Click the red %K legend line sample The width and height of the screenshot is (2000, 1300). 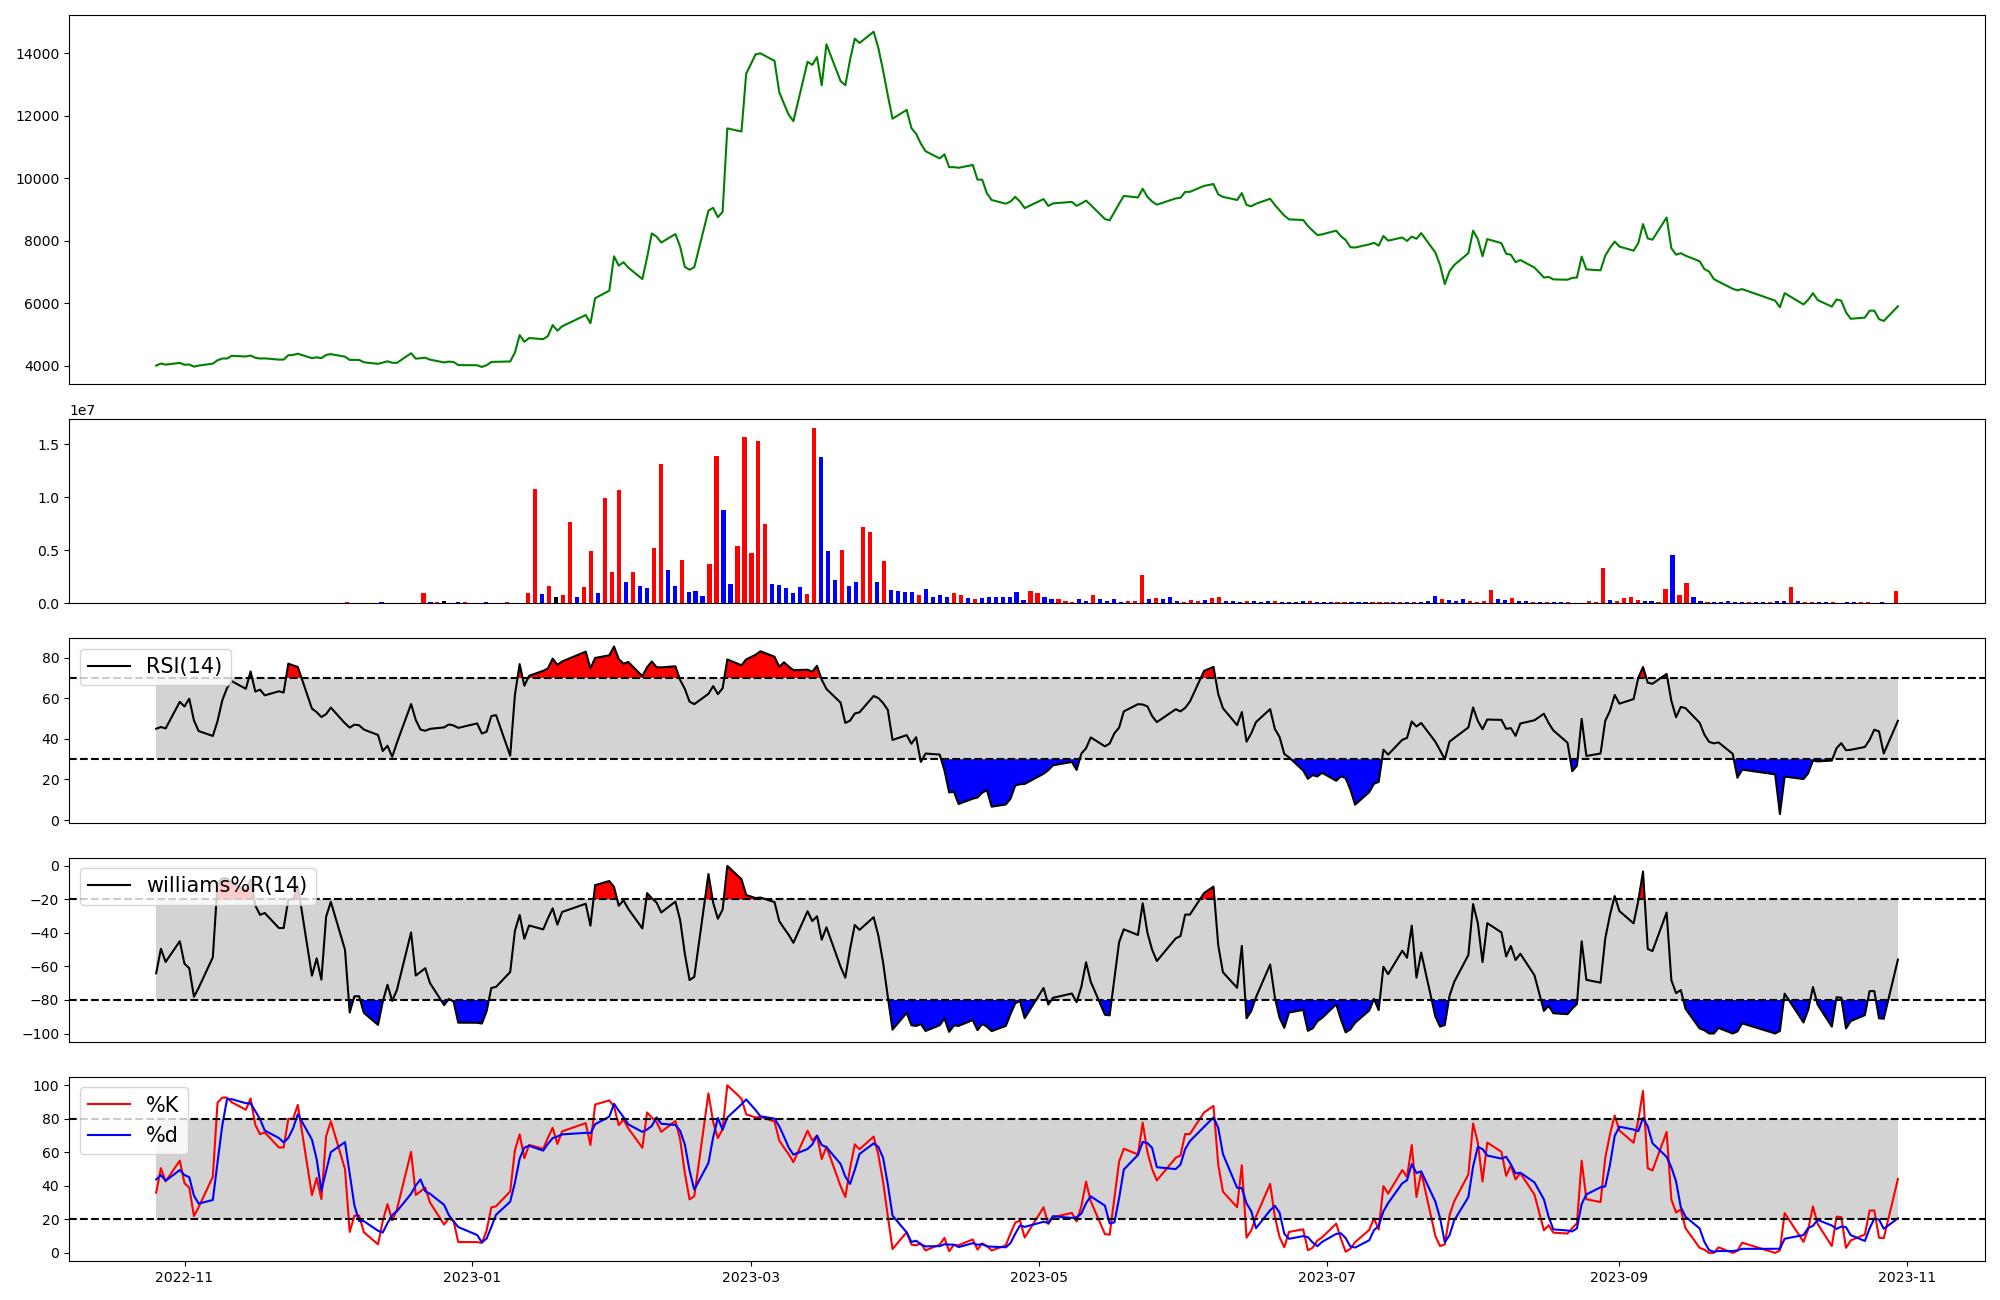(x=109, y=1104)
